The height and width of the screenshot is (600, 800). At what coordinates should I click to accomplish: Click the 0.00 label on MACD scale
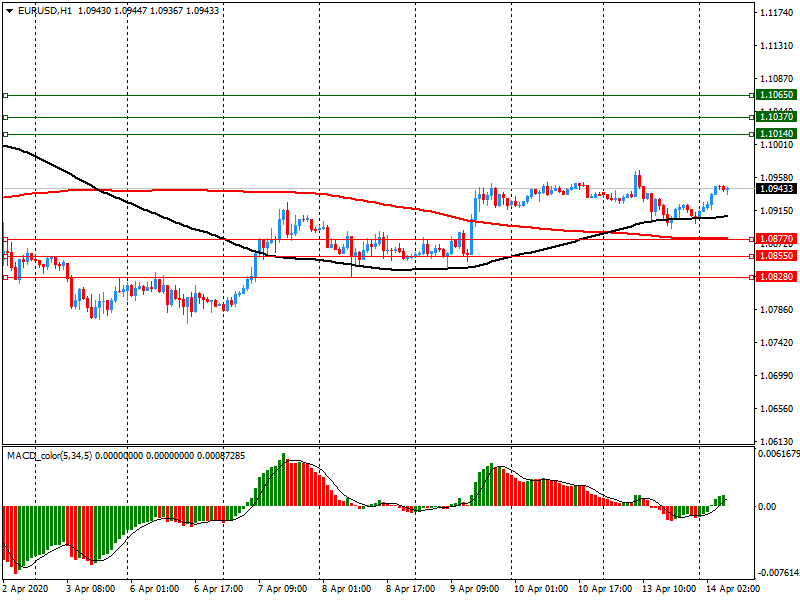tap(769, 507)
